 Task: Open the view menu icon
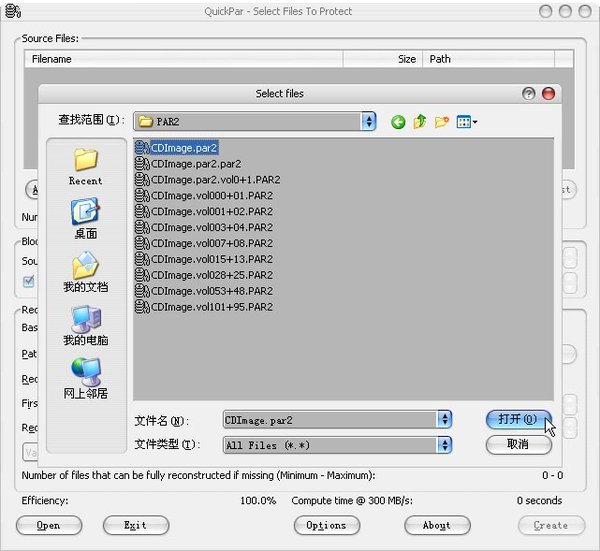466,122
